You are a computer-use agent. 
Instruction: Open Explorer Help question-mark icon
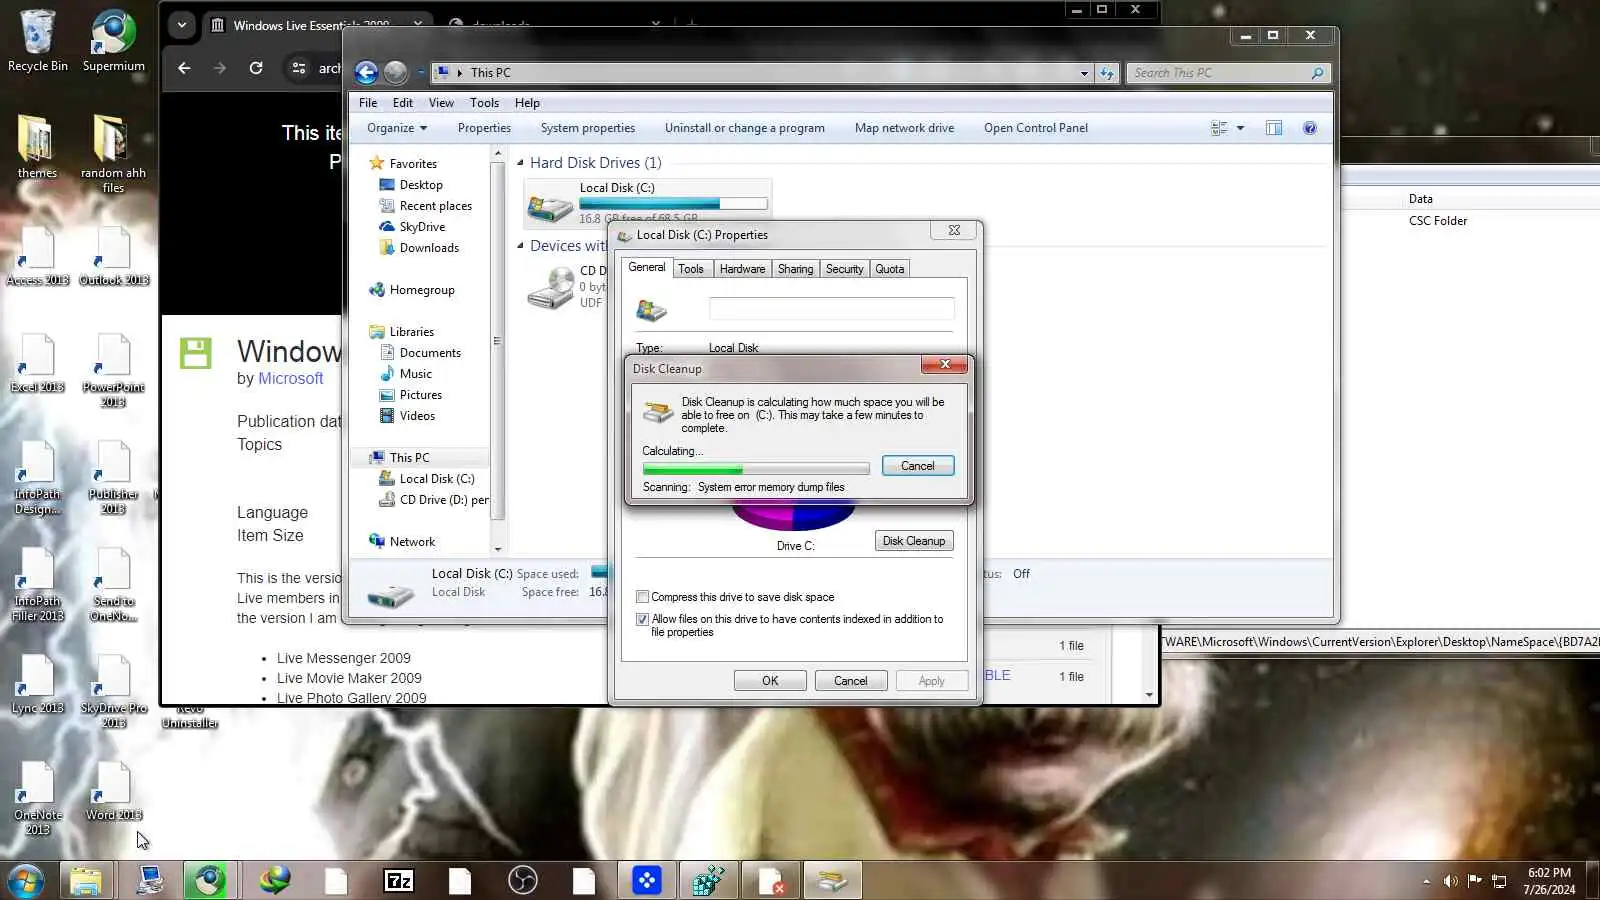click(x=1310, y=128)
